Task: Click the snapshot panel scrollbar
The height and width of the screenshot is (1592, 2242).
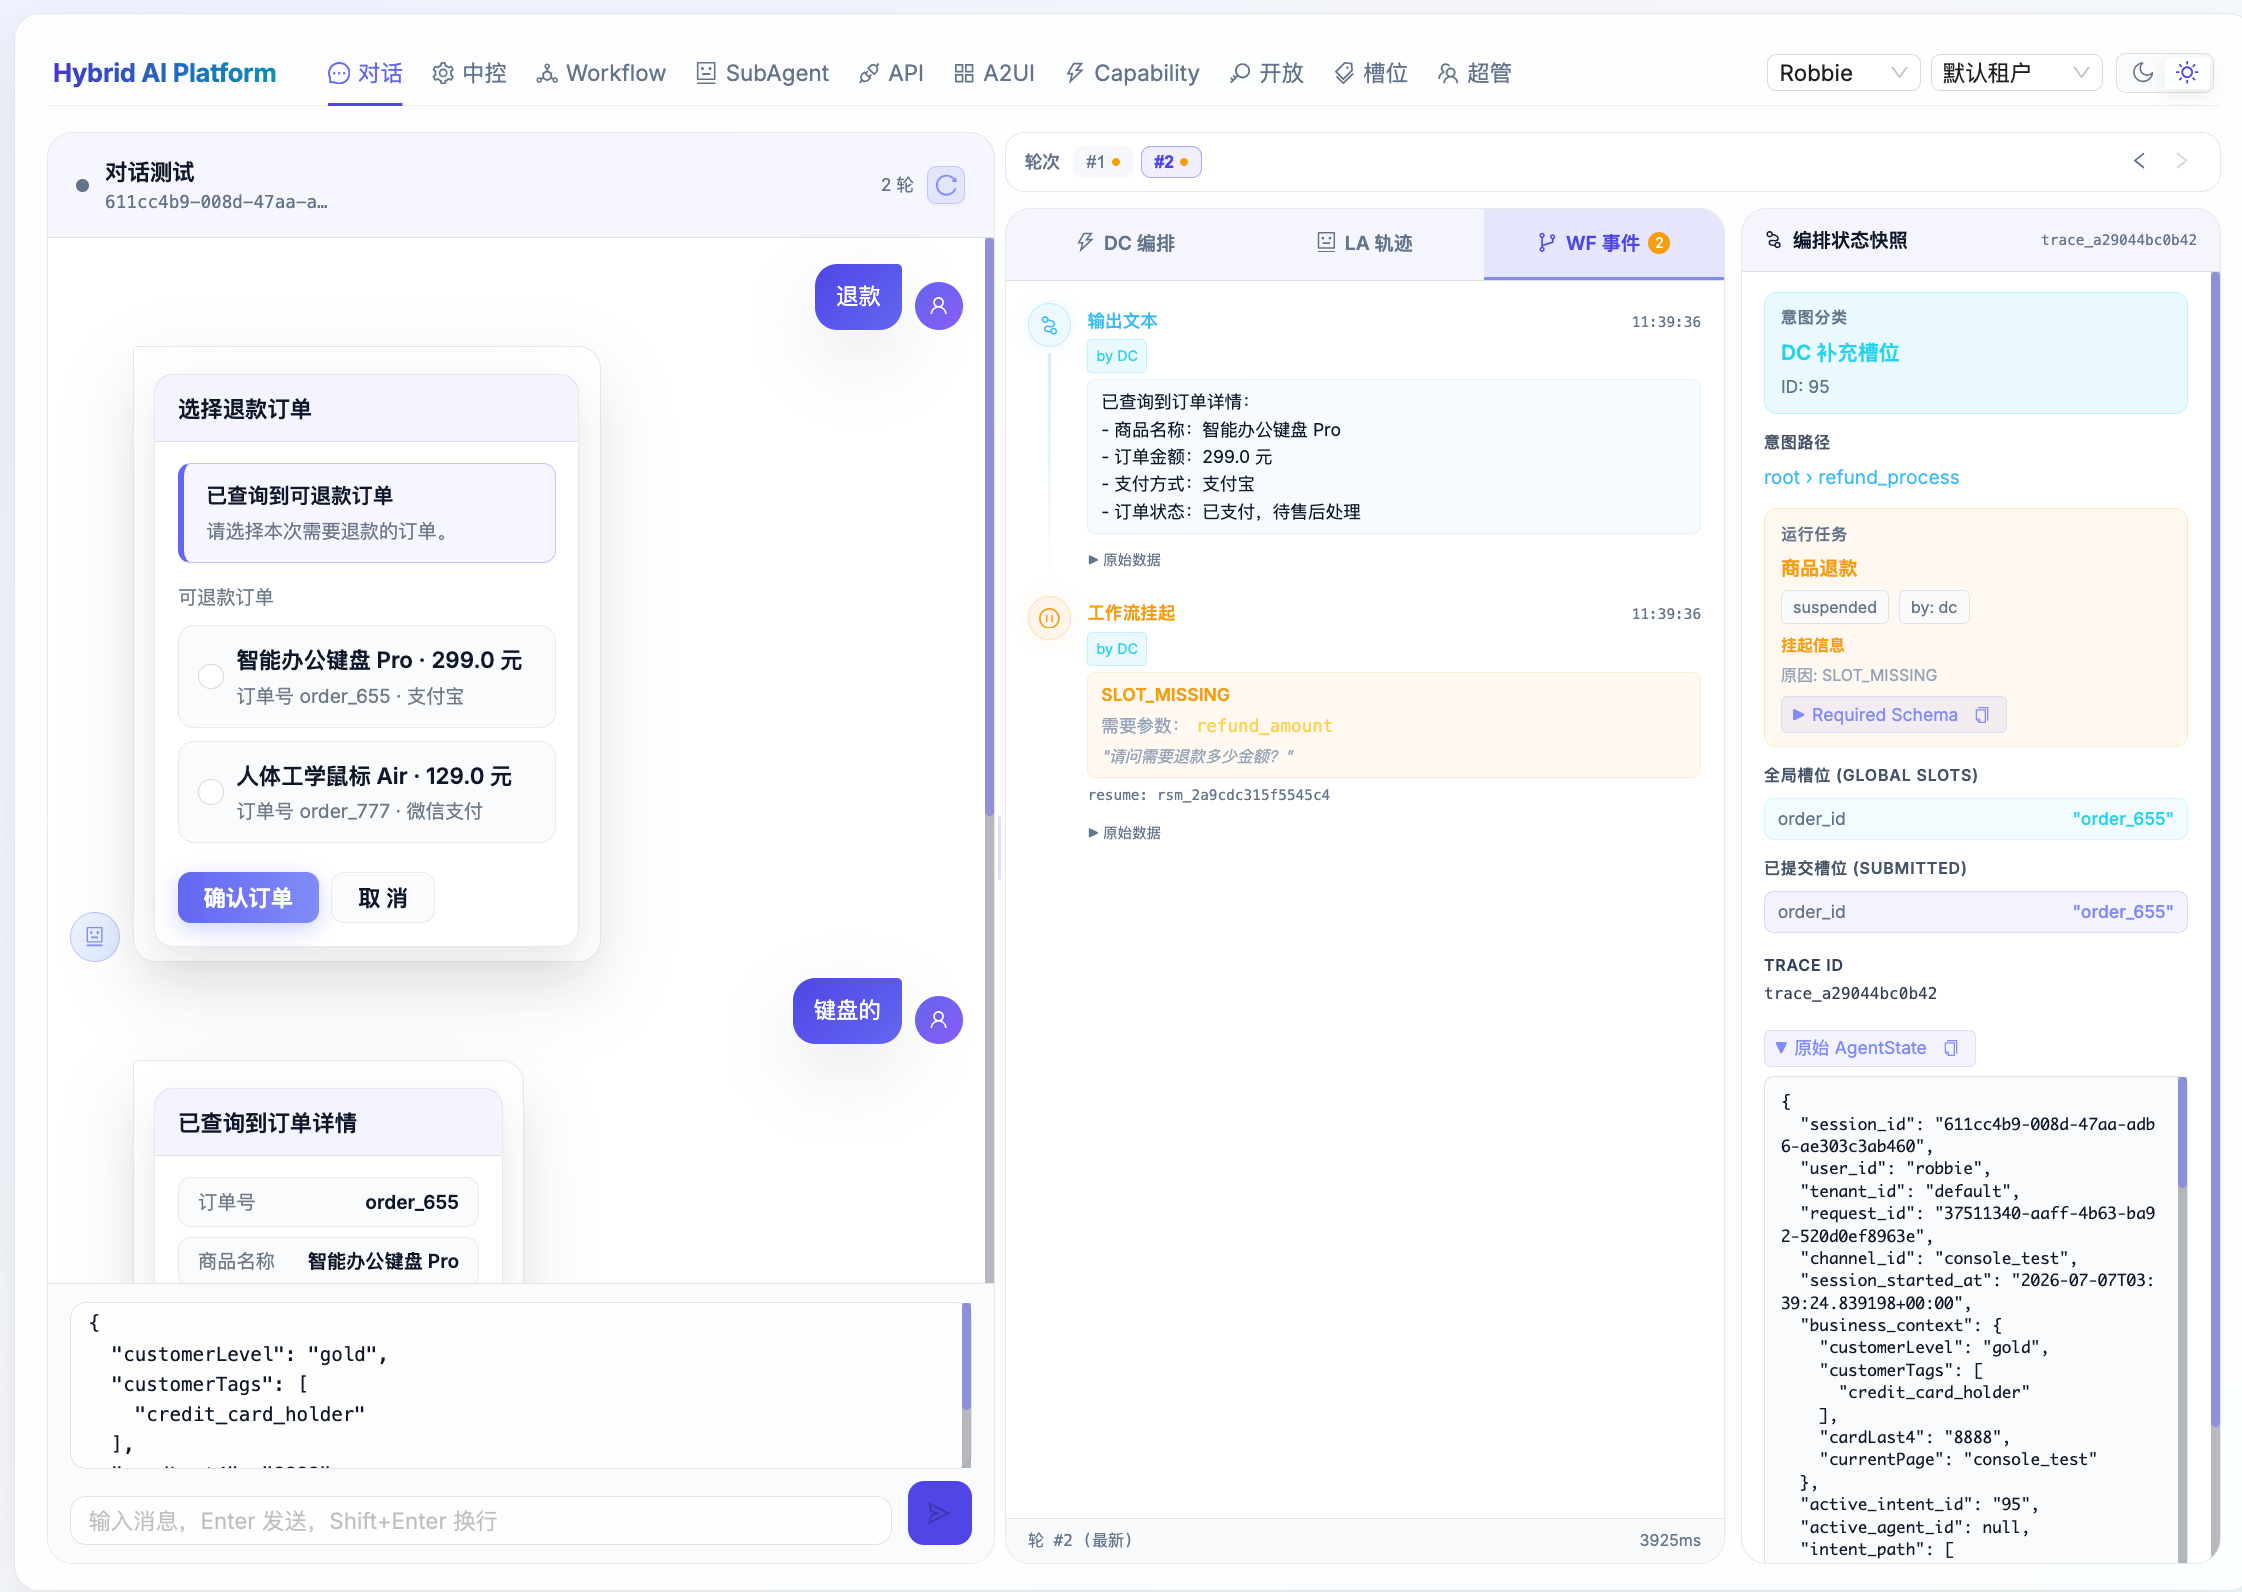Action: (x=2215, y=848)
